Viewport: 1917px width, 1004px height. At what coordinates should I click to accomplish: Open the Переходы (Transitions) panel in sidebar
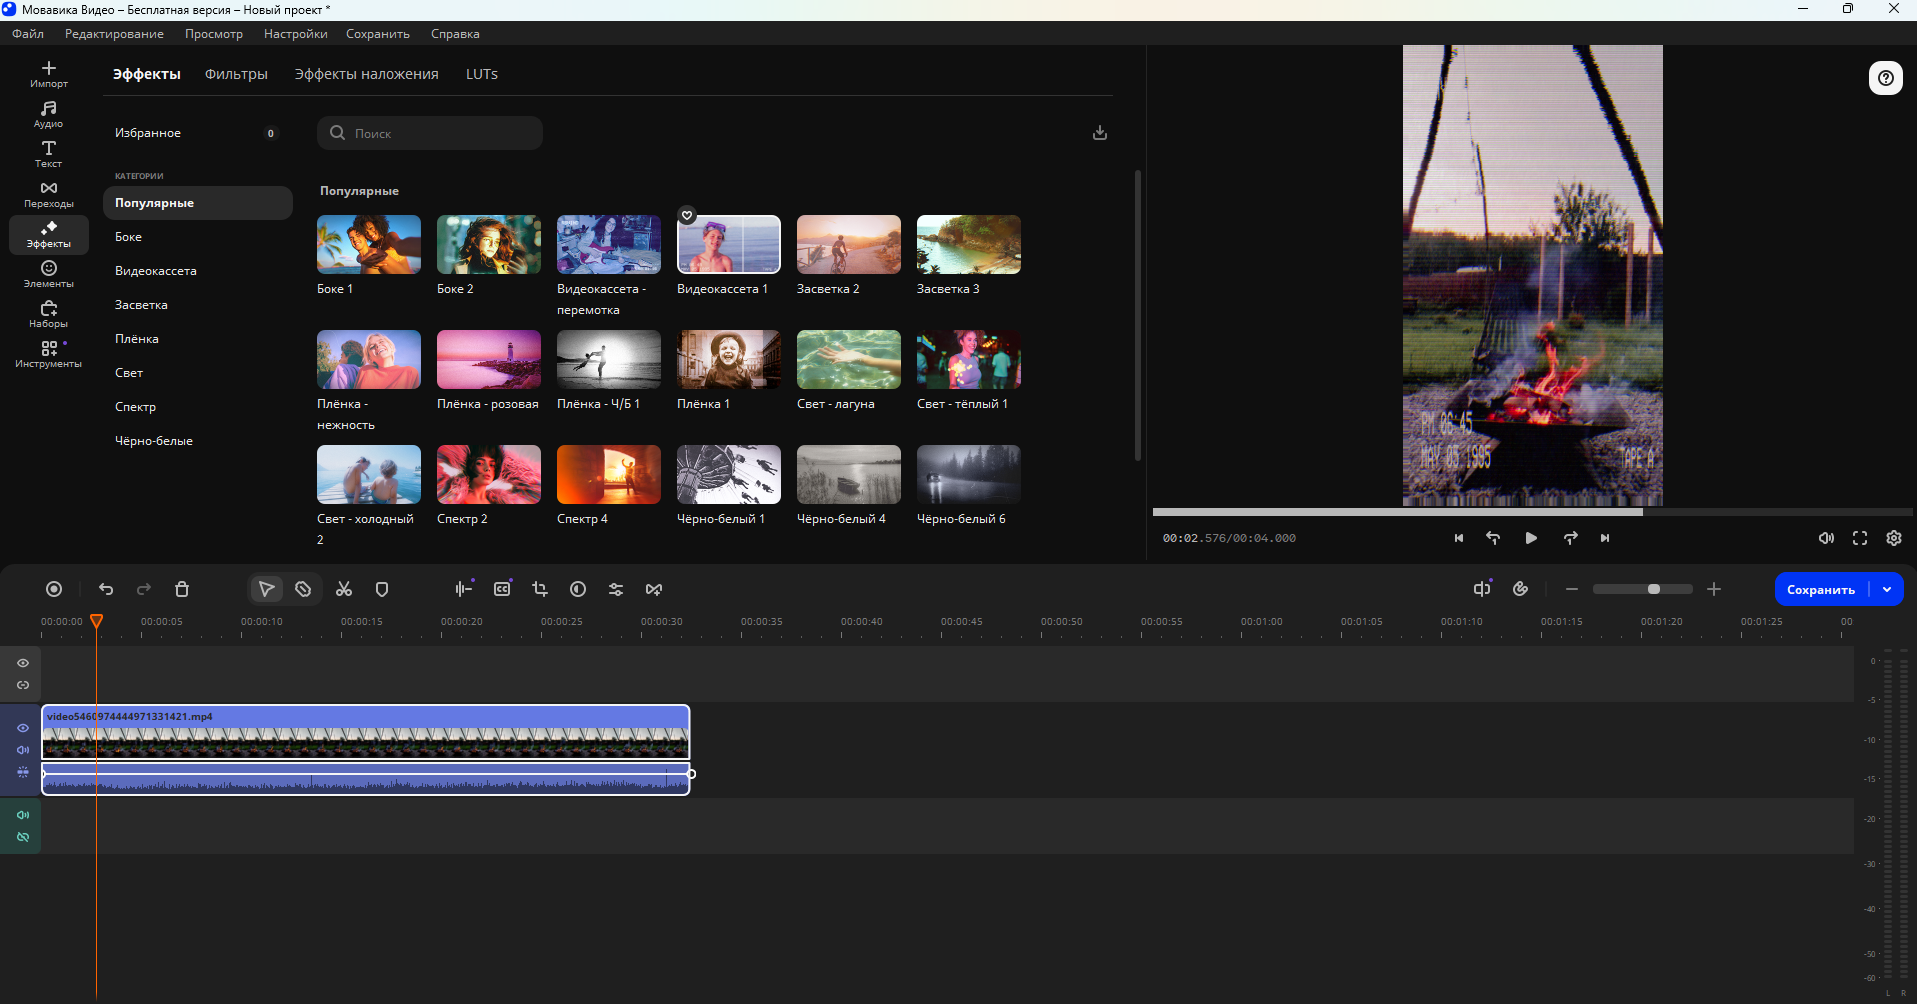click(48, 194)
